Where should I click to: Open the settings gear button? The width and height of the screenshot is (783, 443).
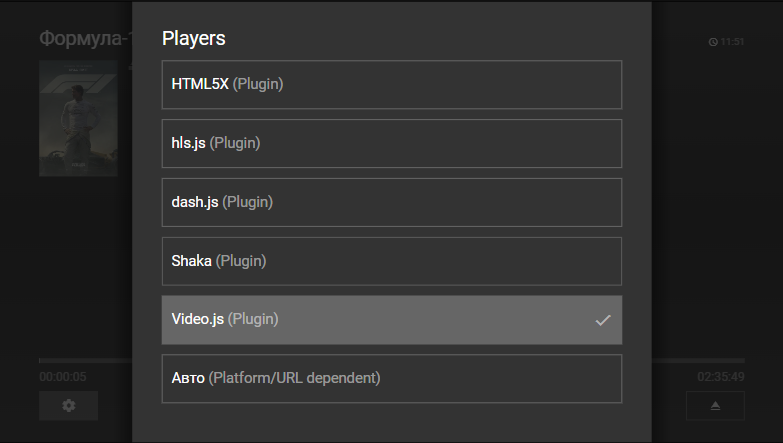[x=68, y=405]
